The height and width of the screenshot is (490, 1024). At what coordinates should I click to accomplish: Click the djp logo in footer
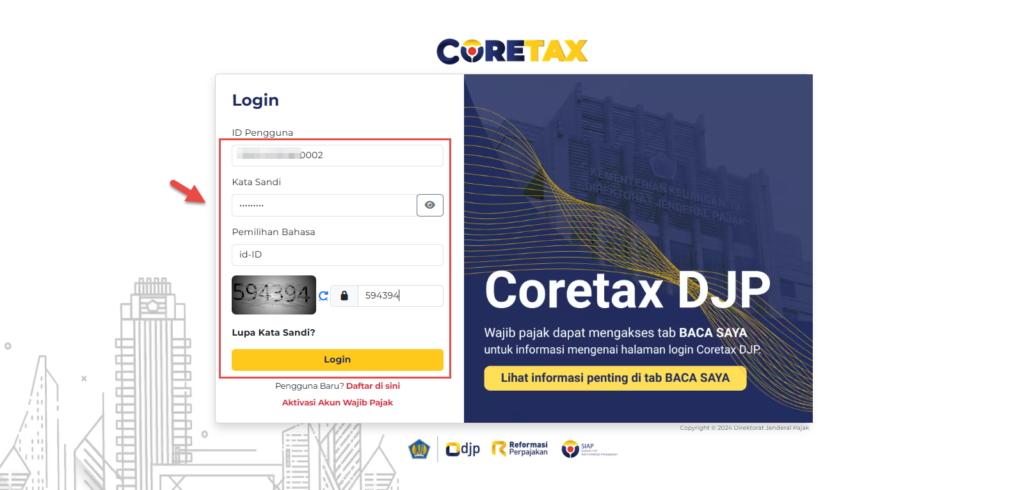(x=463, y=449)
